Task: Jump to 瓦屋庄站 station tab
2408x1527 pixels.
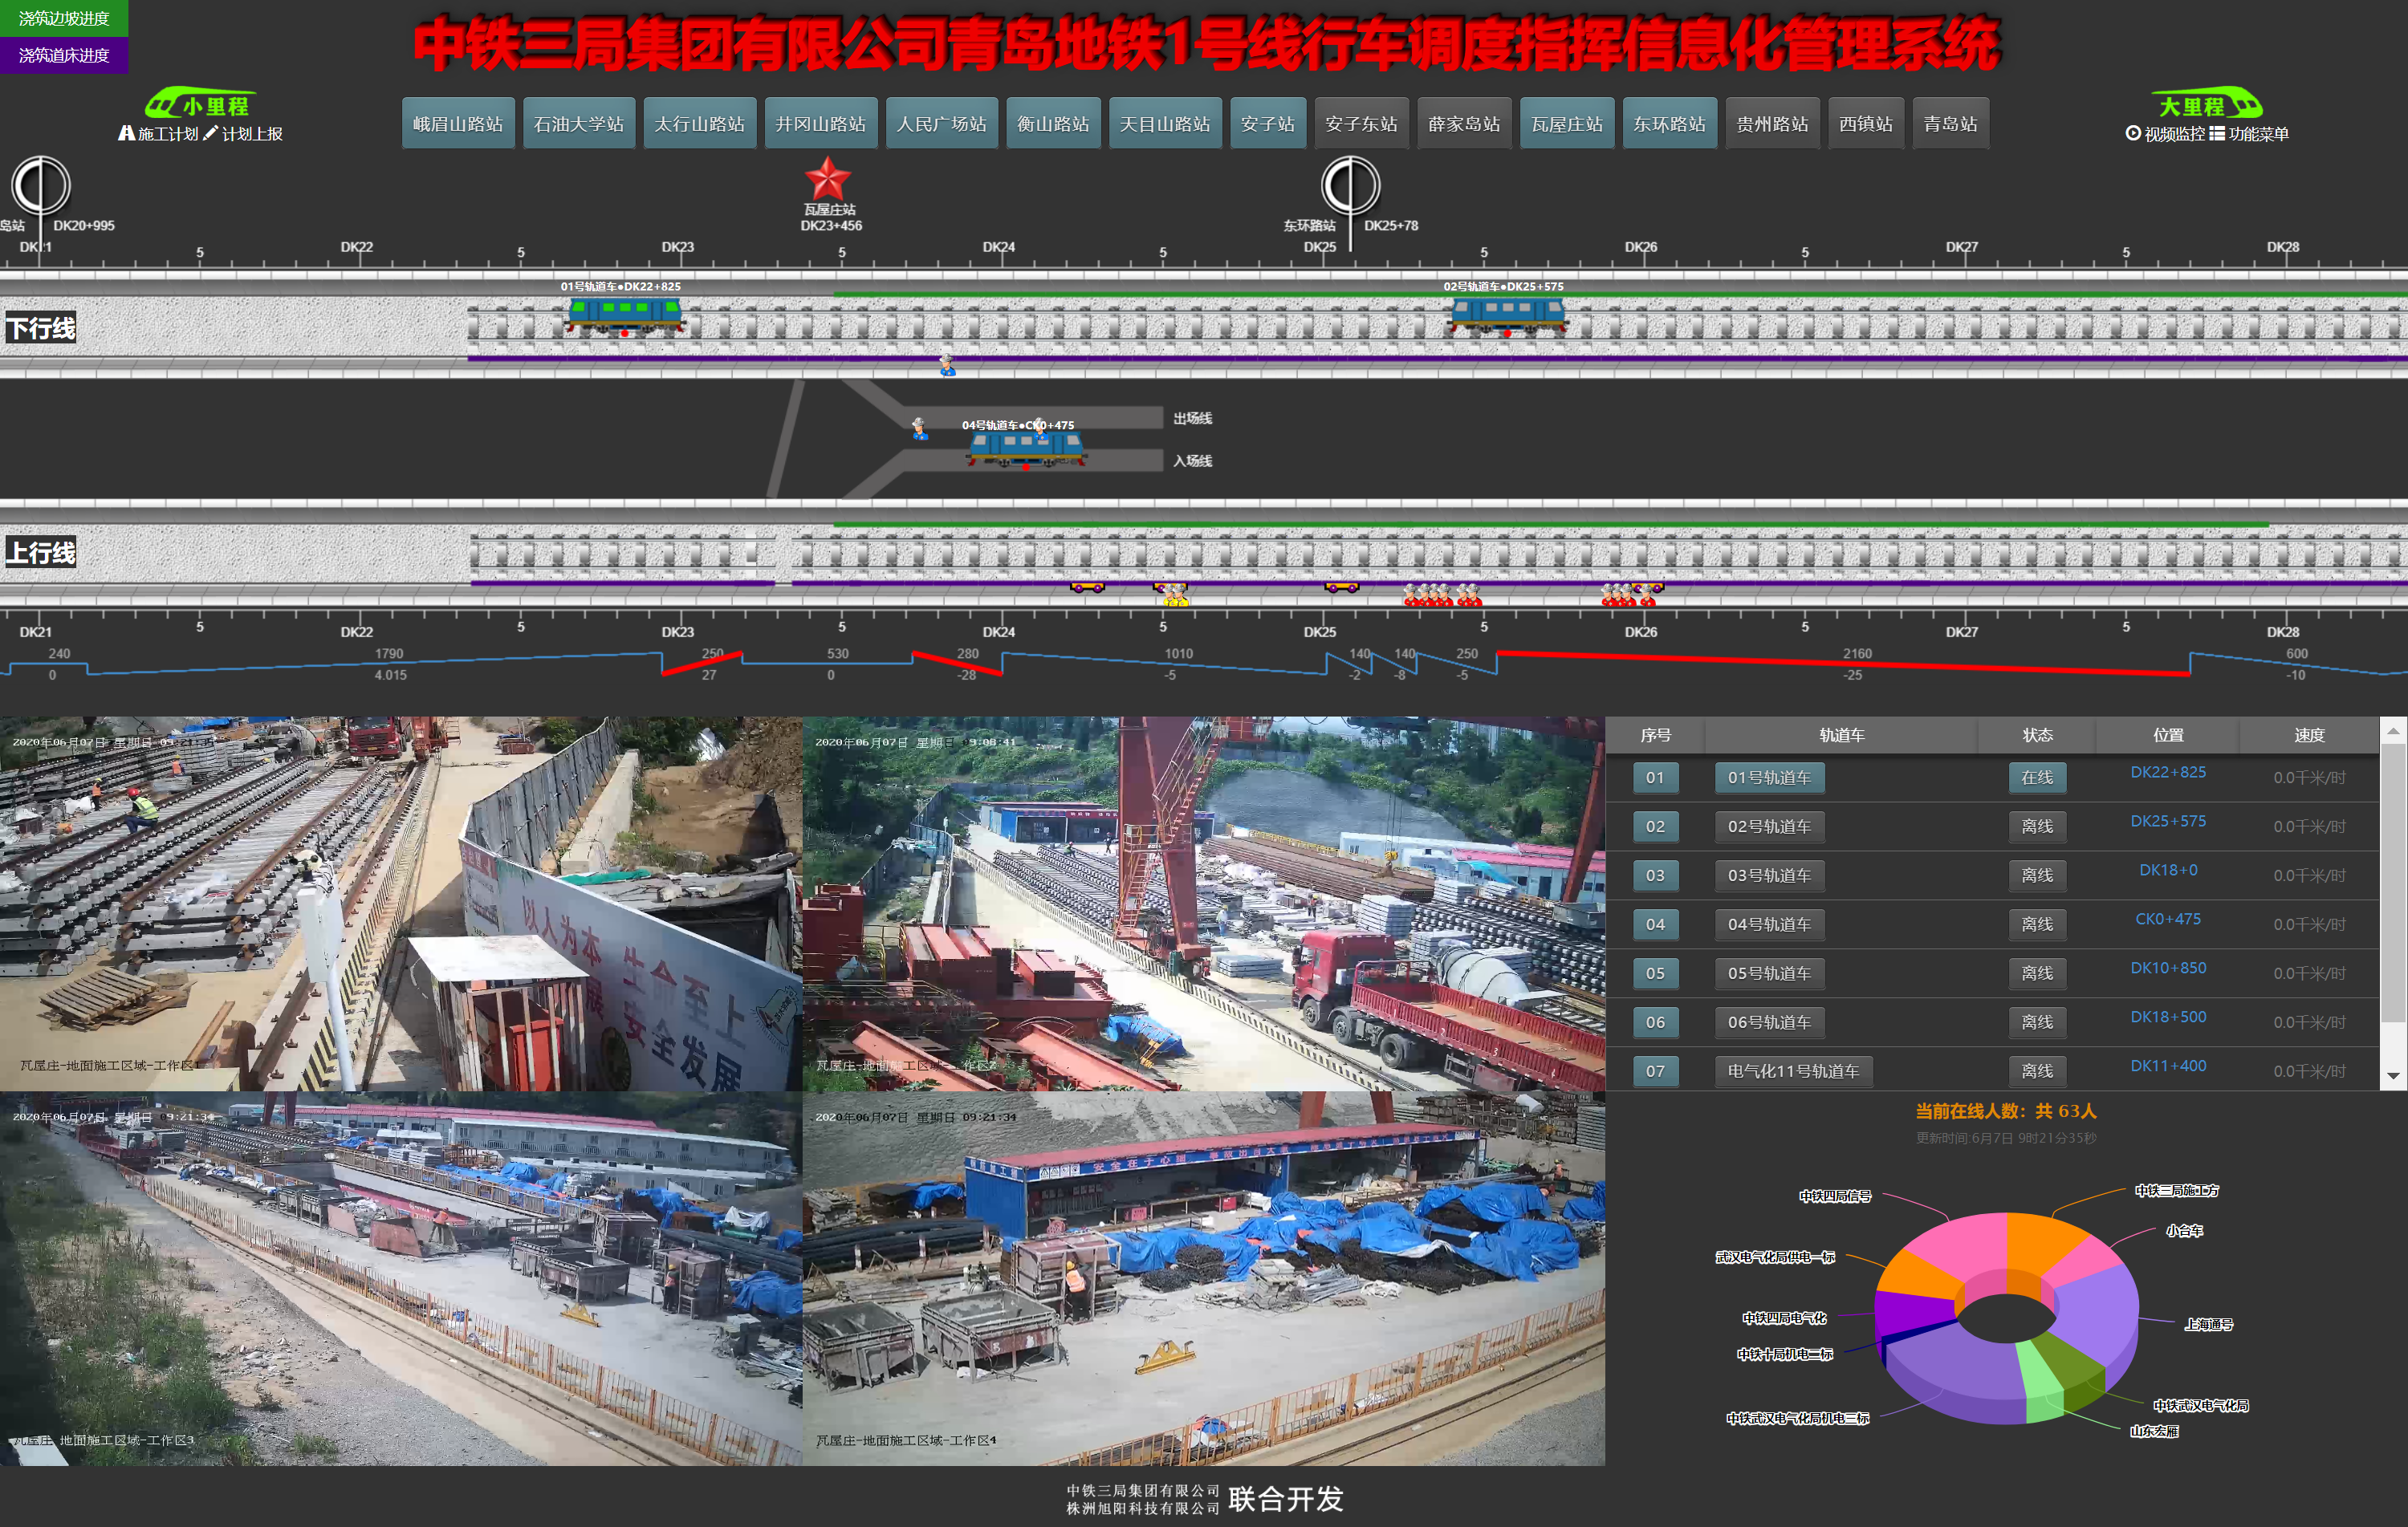Action: click(1566, 124)
